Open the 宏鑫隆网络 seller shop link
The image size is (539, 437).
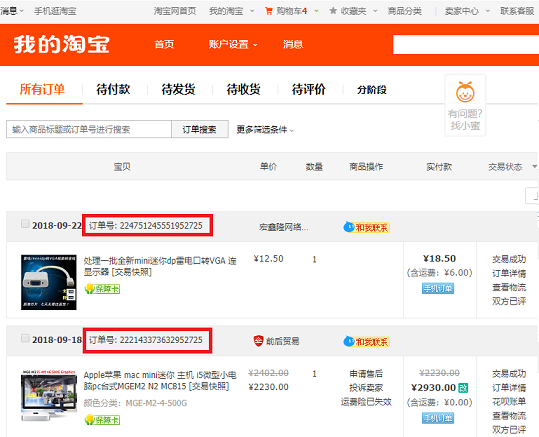[x=284, y=227]
